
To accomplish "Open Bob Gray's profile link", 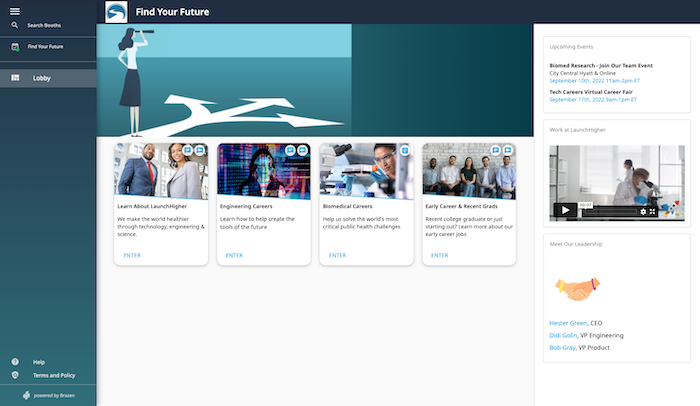I will click(x=563, y=347).
